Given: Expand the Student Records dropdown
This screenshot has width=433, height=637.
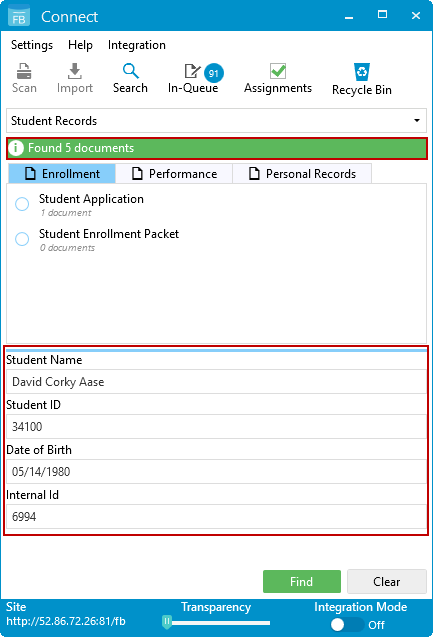Looking at the screenshot, I should [x=216, y=121].
